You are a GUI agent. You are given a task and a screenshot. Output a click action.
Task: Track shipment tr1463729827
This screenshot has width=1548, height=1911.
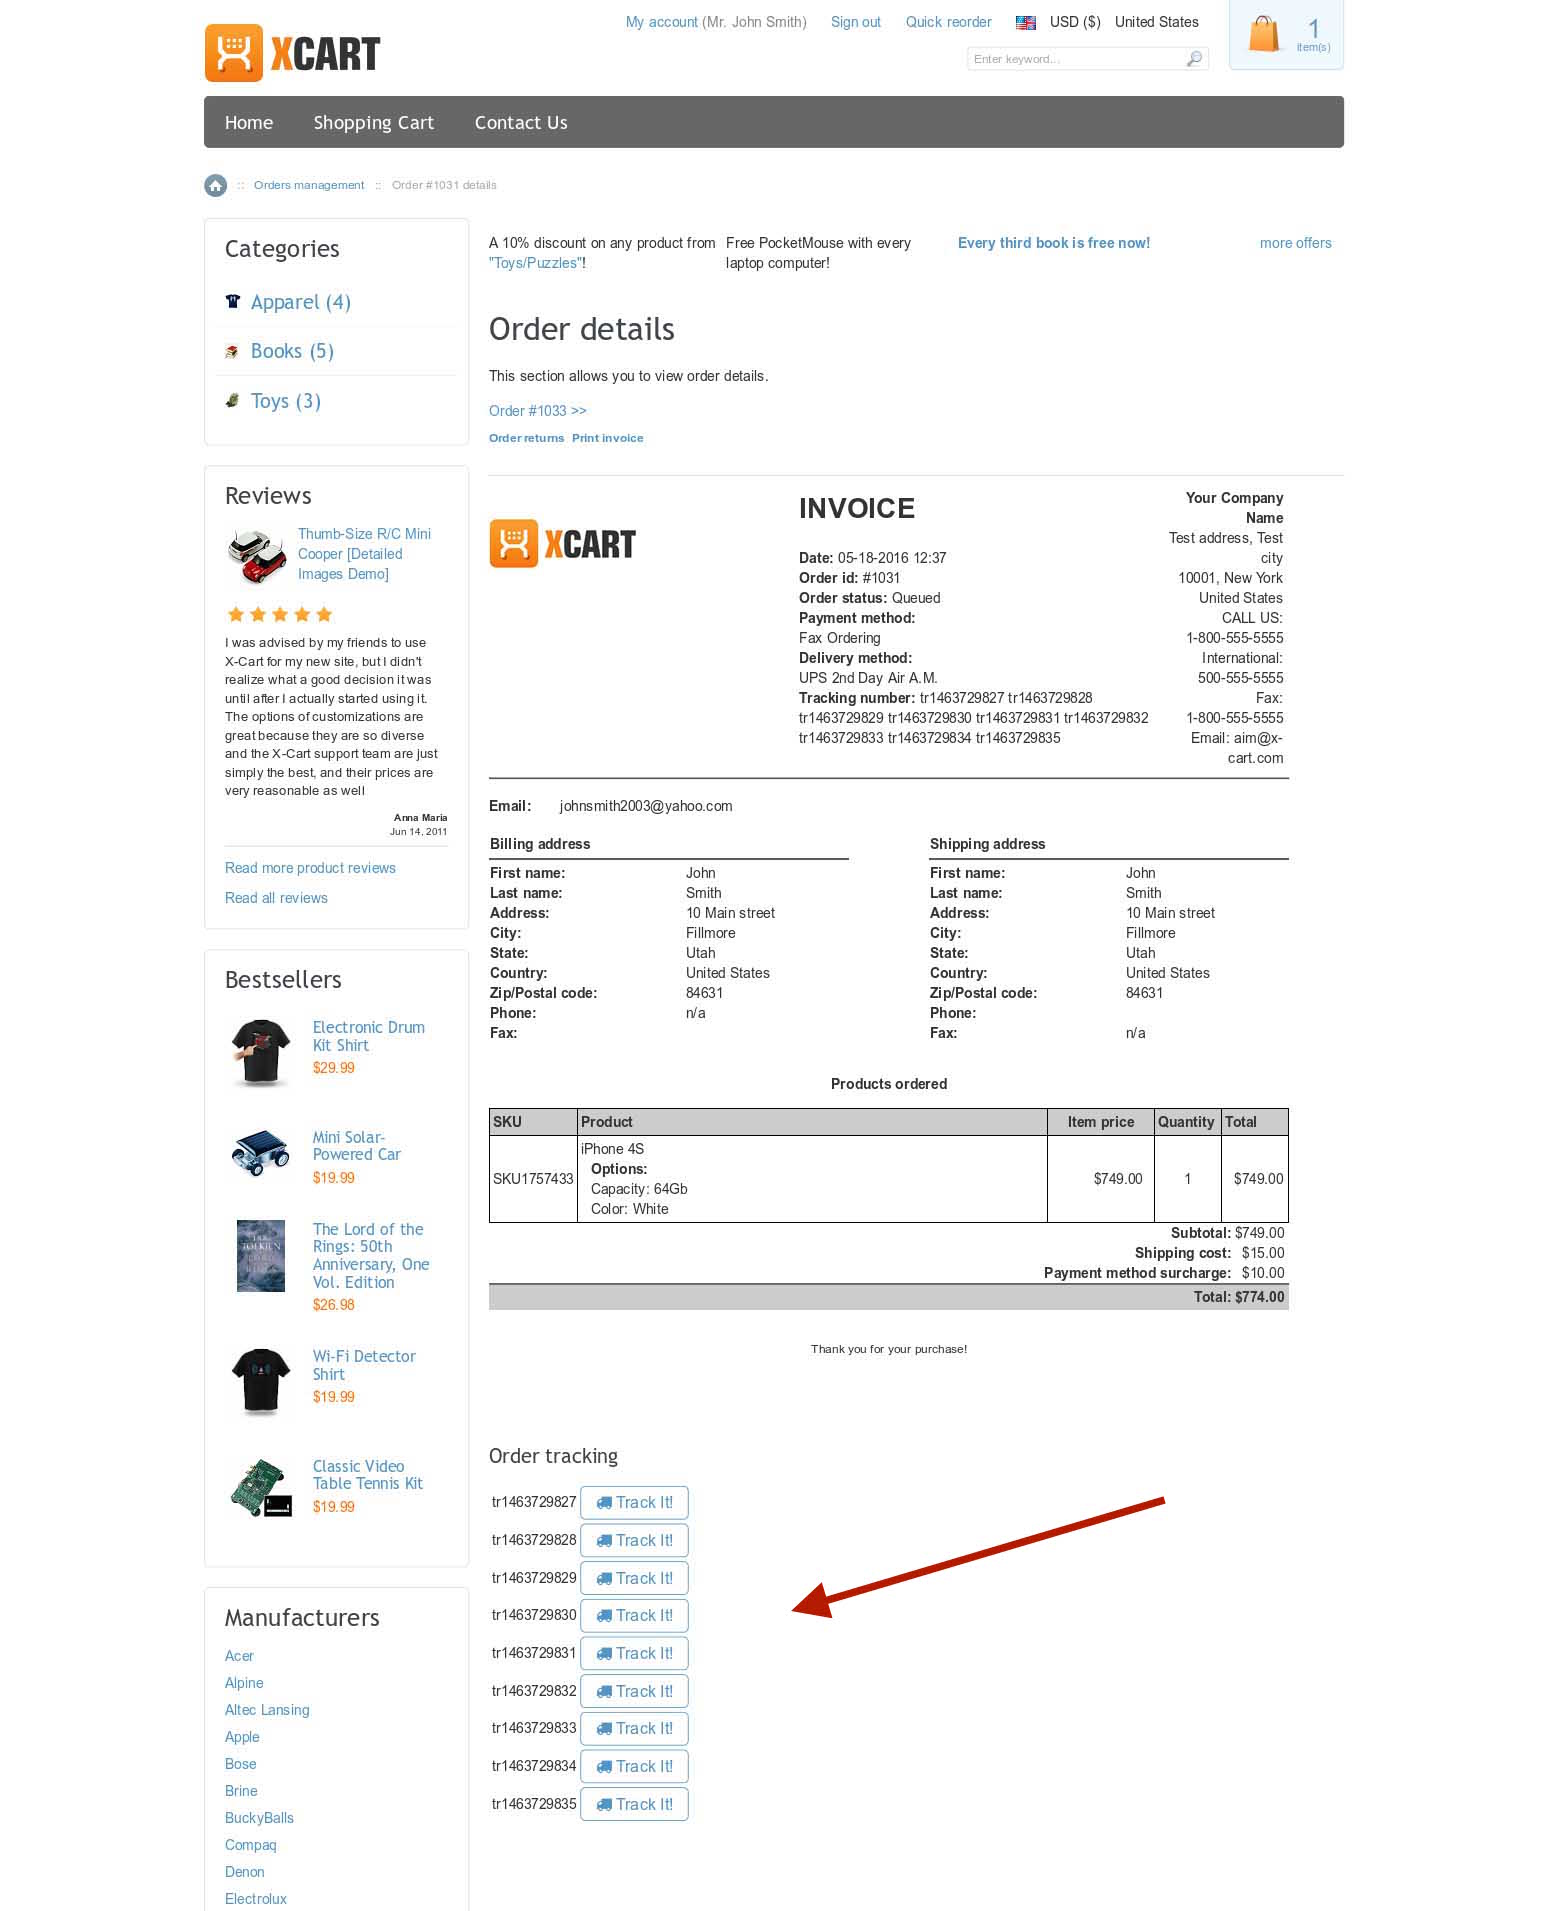coord(634,1502)
